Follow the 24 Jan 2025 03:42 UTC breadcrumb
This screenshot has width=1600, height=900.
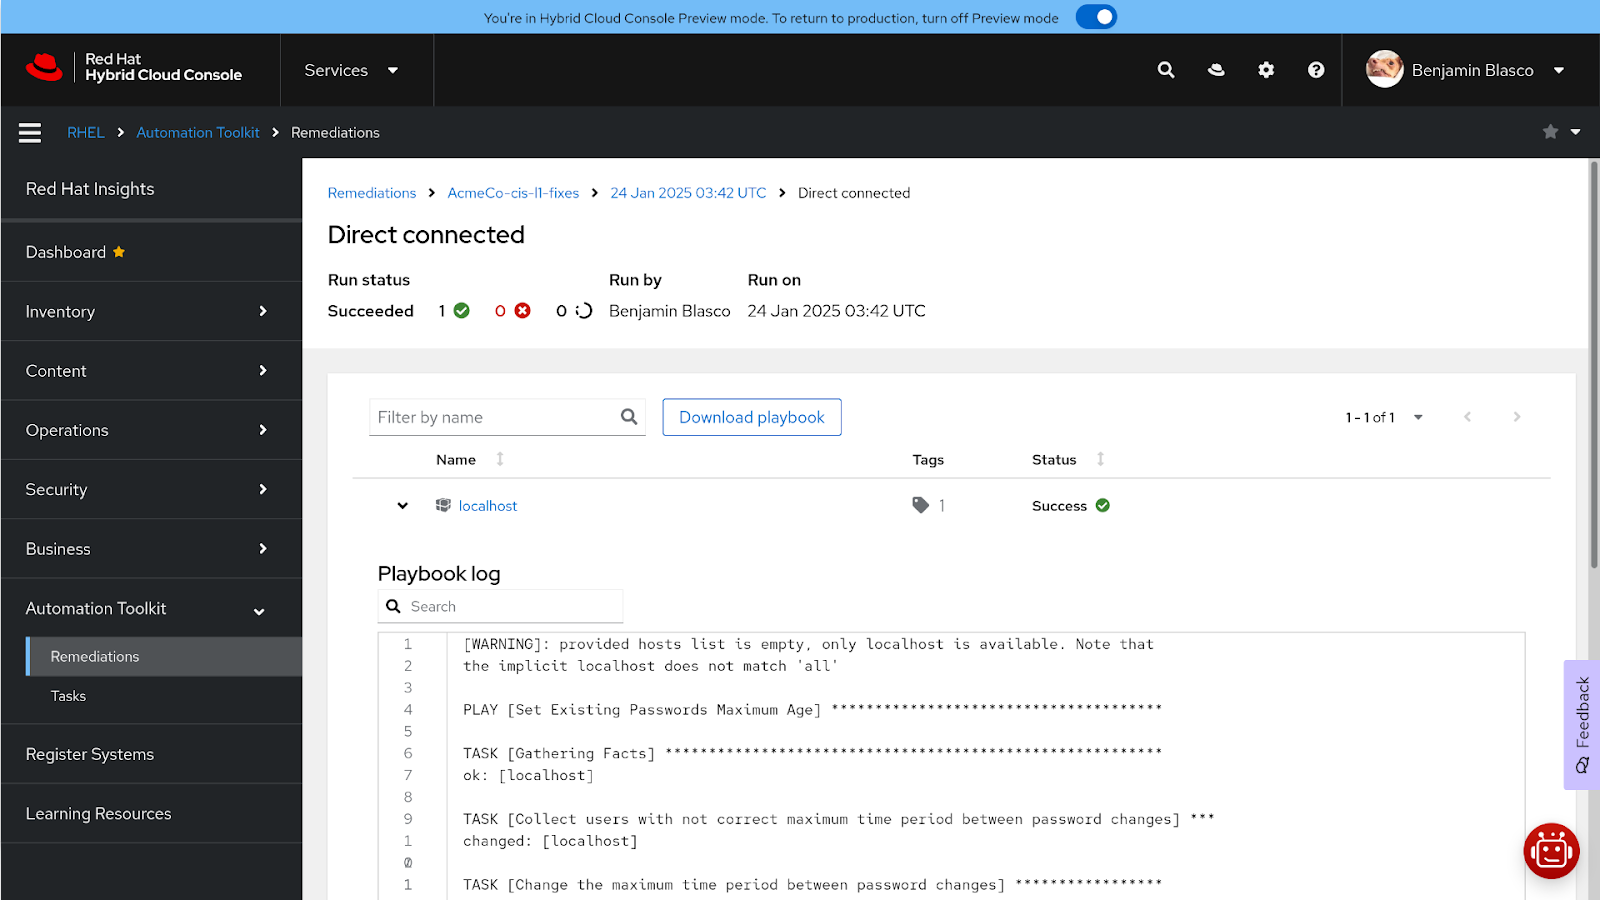(x=688, y=193)
